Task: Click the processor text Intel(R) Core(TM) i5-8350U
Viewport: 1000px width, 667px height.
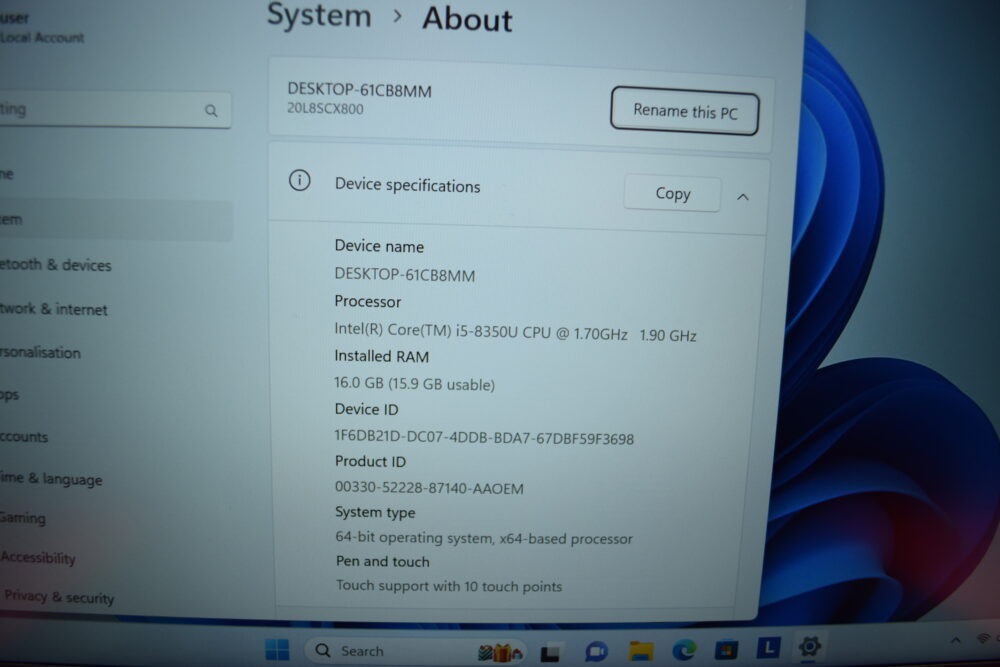Action: [x=425, y=330]
